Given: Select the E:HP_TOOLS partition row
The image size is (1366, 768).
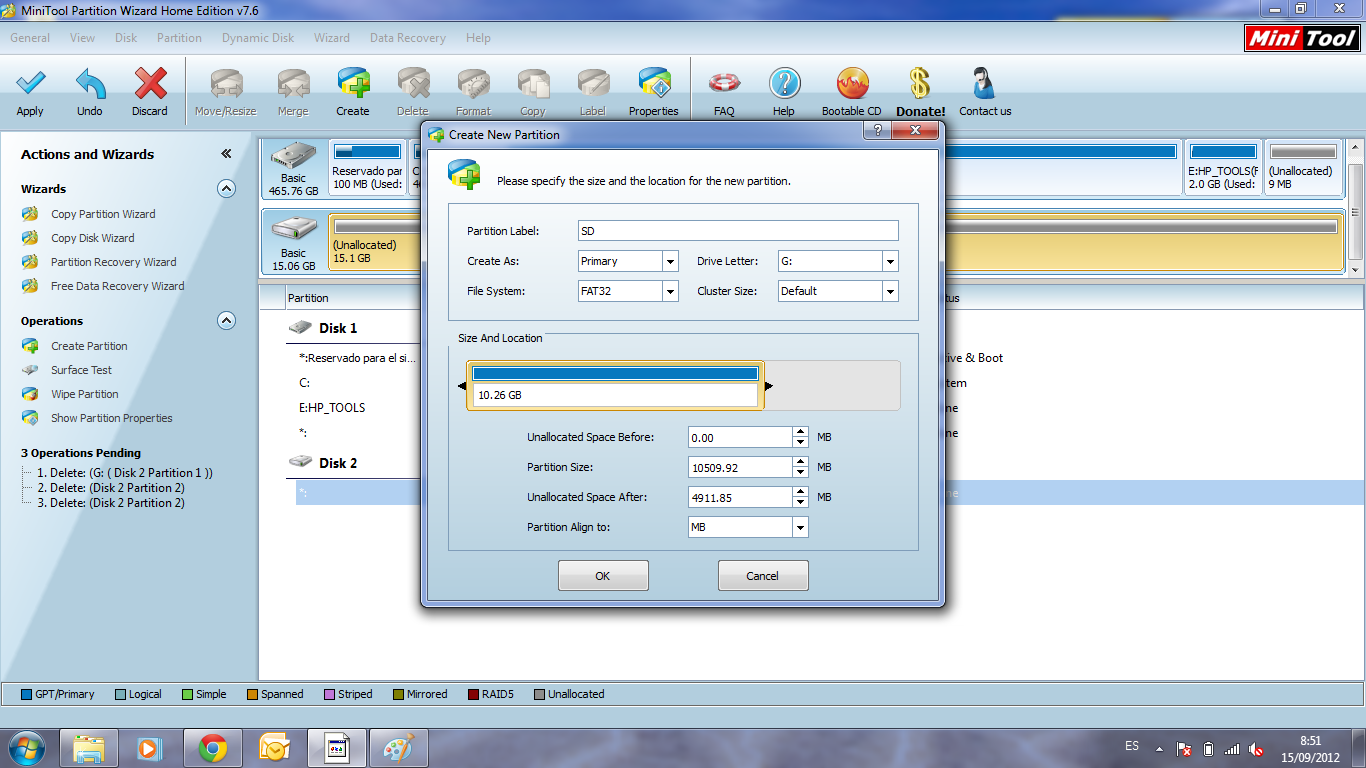Looking at the screenshot, I should coord(332,408).
